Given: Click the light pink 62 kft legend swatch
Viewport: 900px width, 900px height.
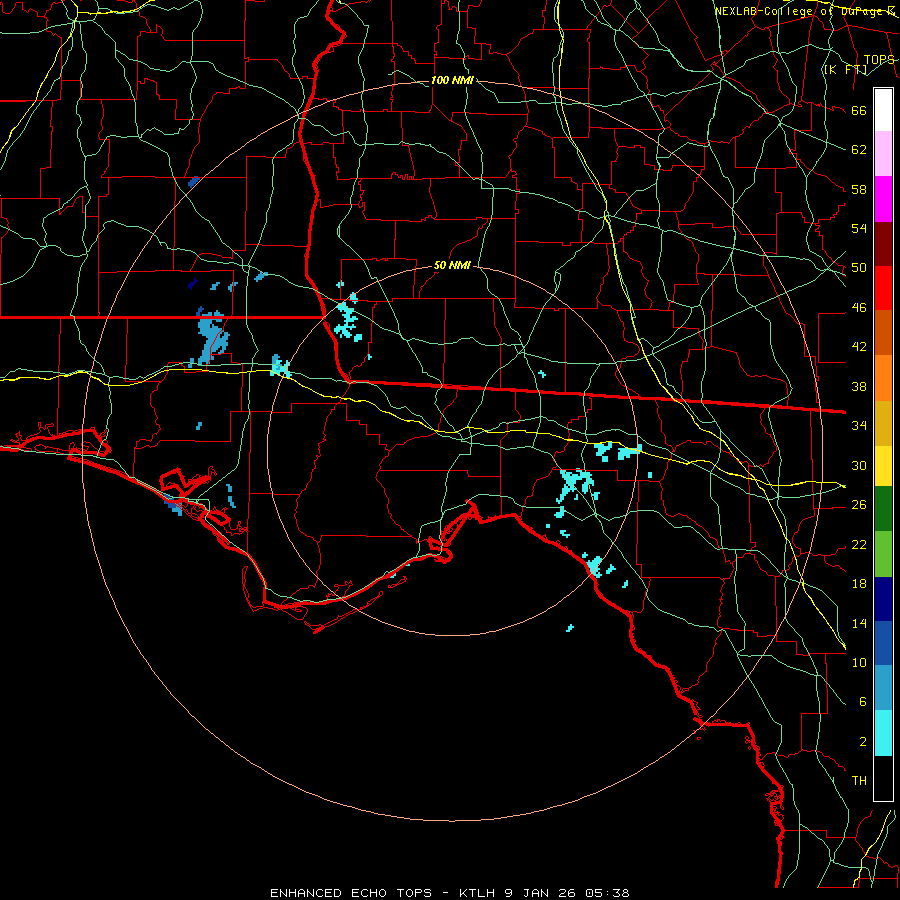Looking at the screenshot, I should click(x=883, y=153).
